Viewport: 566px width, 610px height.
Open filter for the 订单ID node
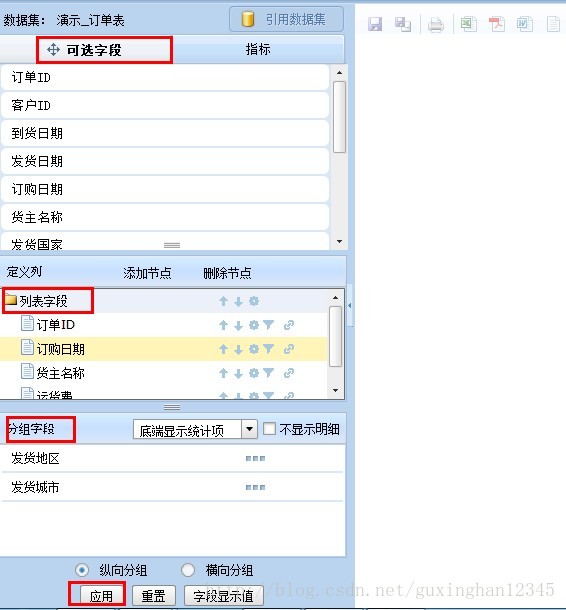(x=268, y=325)
